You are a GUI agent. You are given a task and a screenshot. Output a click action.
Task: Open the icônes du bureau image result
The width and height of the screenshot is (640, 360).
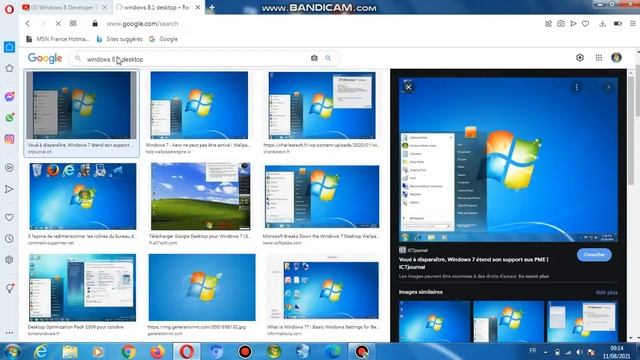coord(82,197)
